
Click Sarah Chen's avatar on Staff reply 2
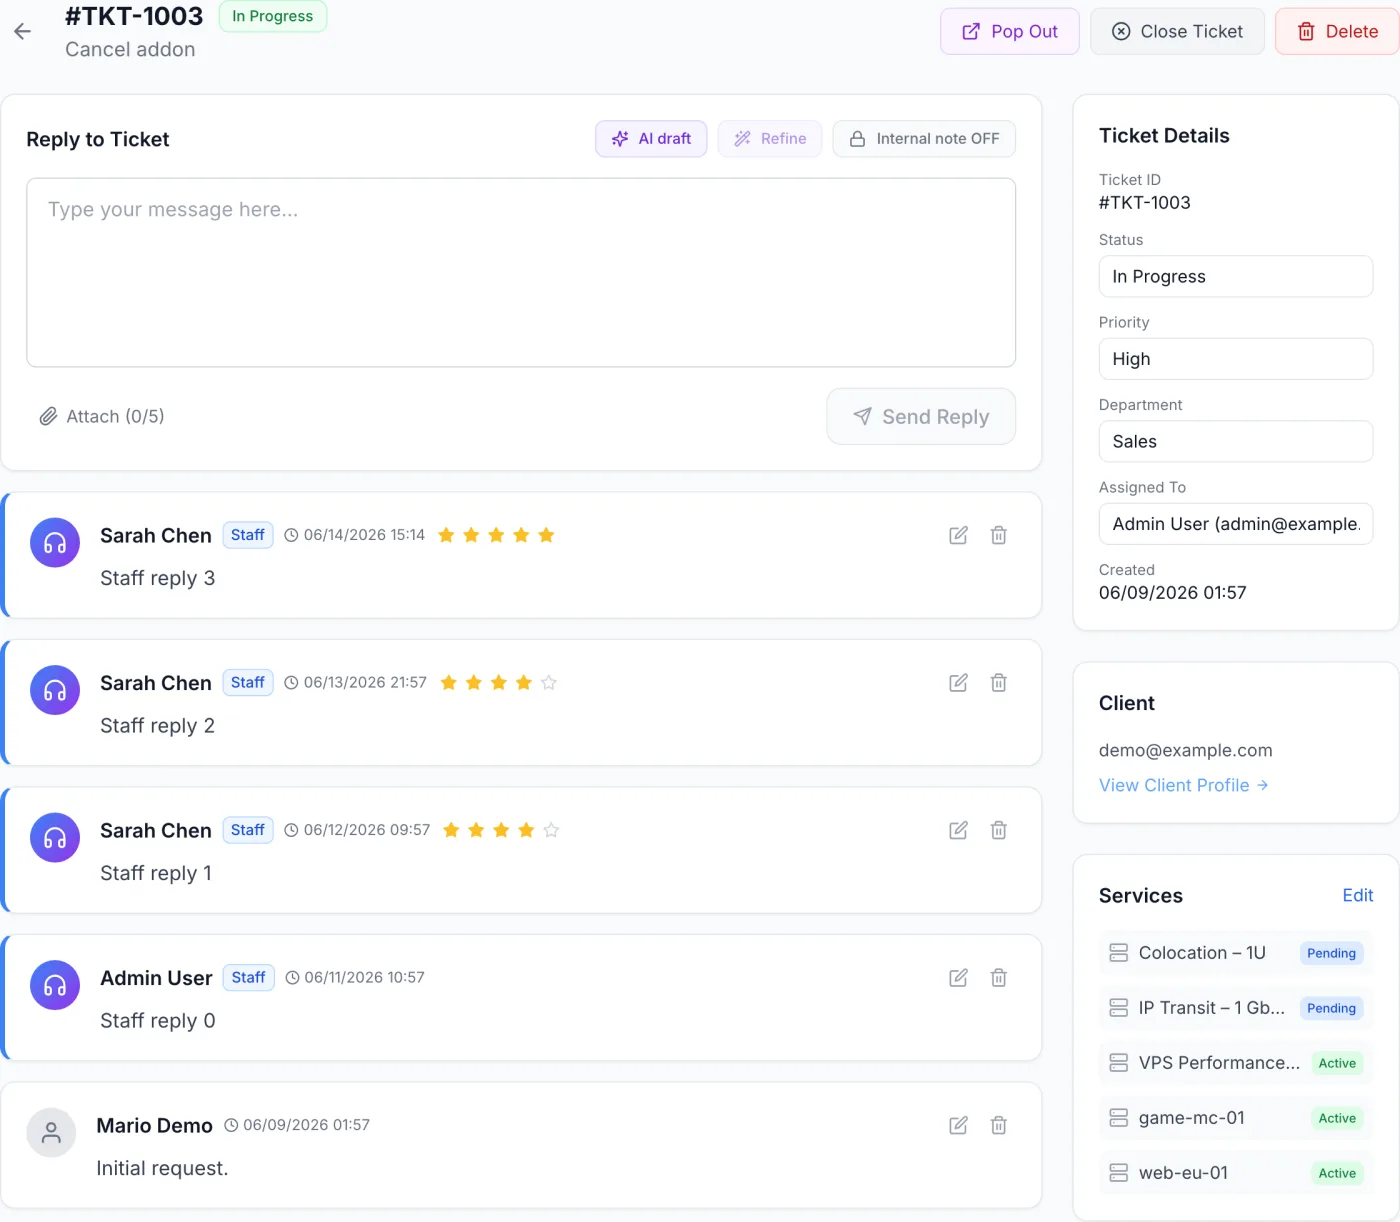click(x=55, y=690)
